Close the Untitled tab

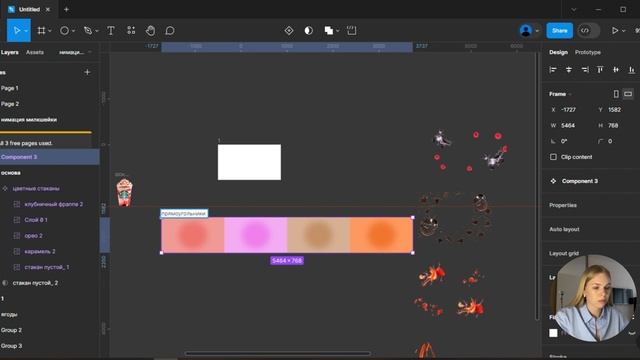coord(48,9)
